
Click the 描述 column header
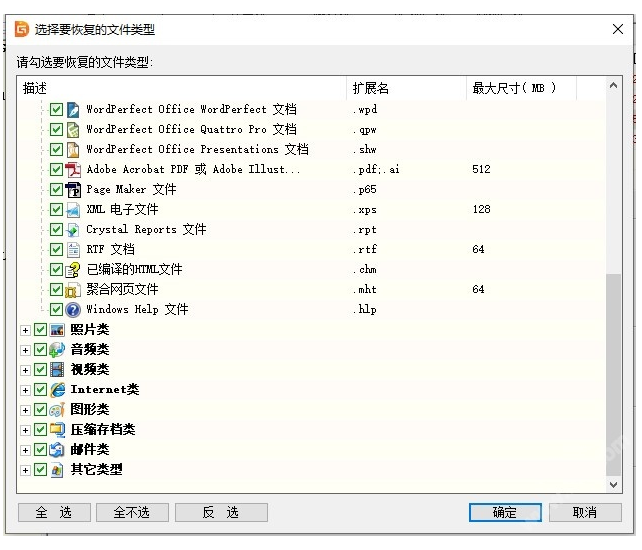(182, 88)
